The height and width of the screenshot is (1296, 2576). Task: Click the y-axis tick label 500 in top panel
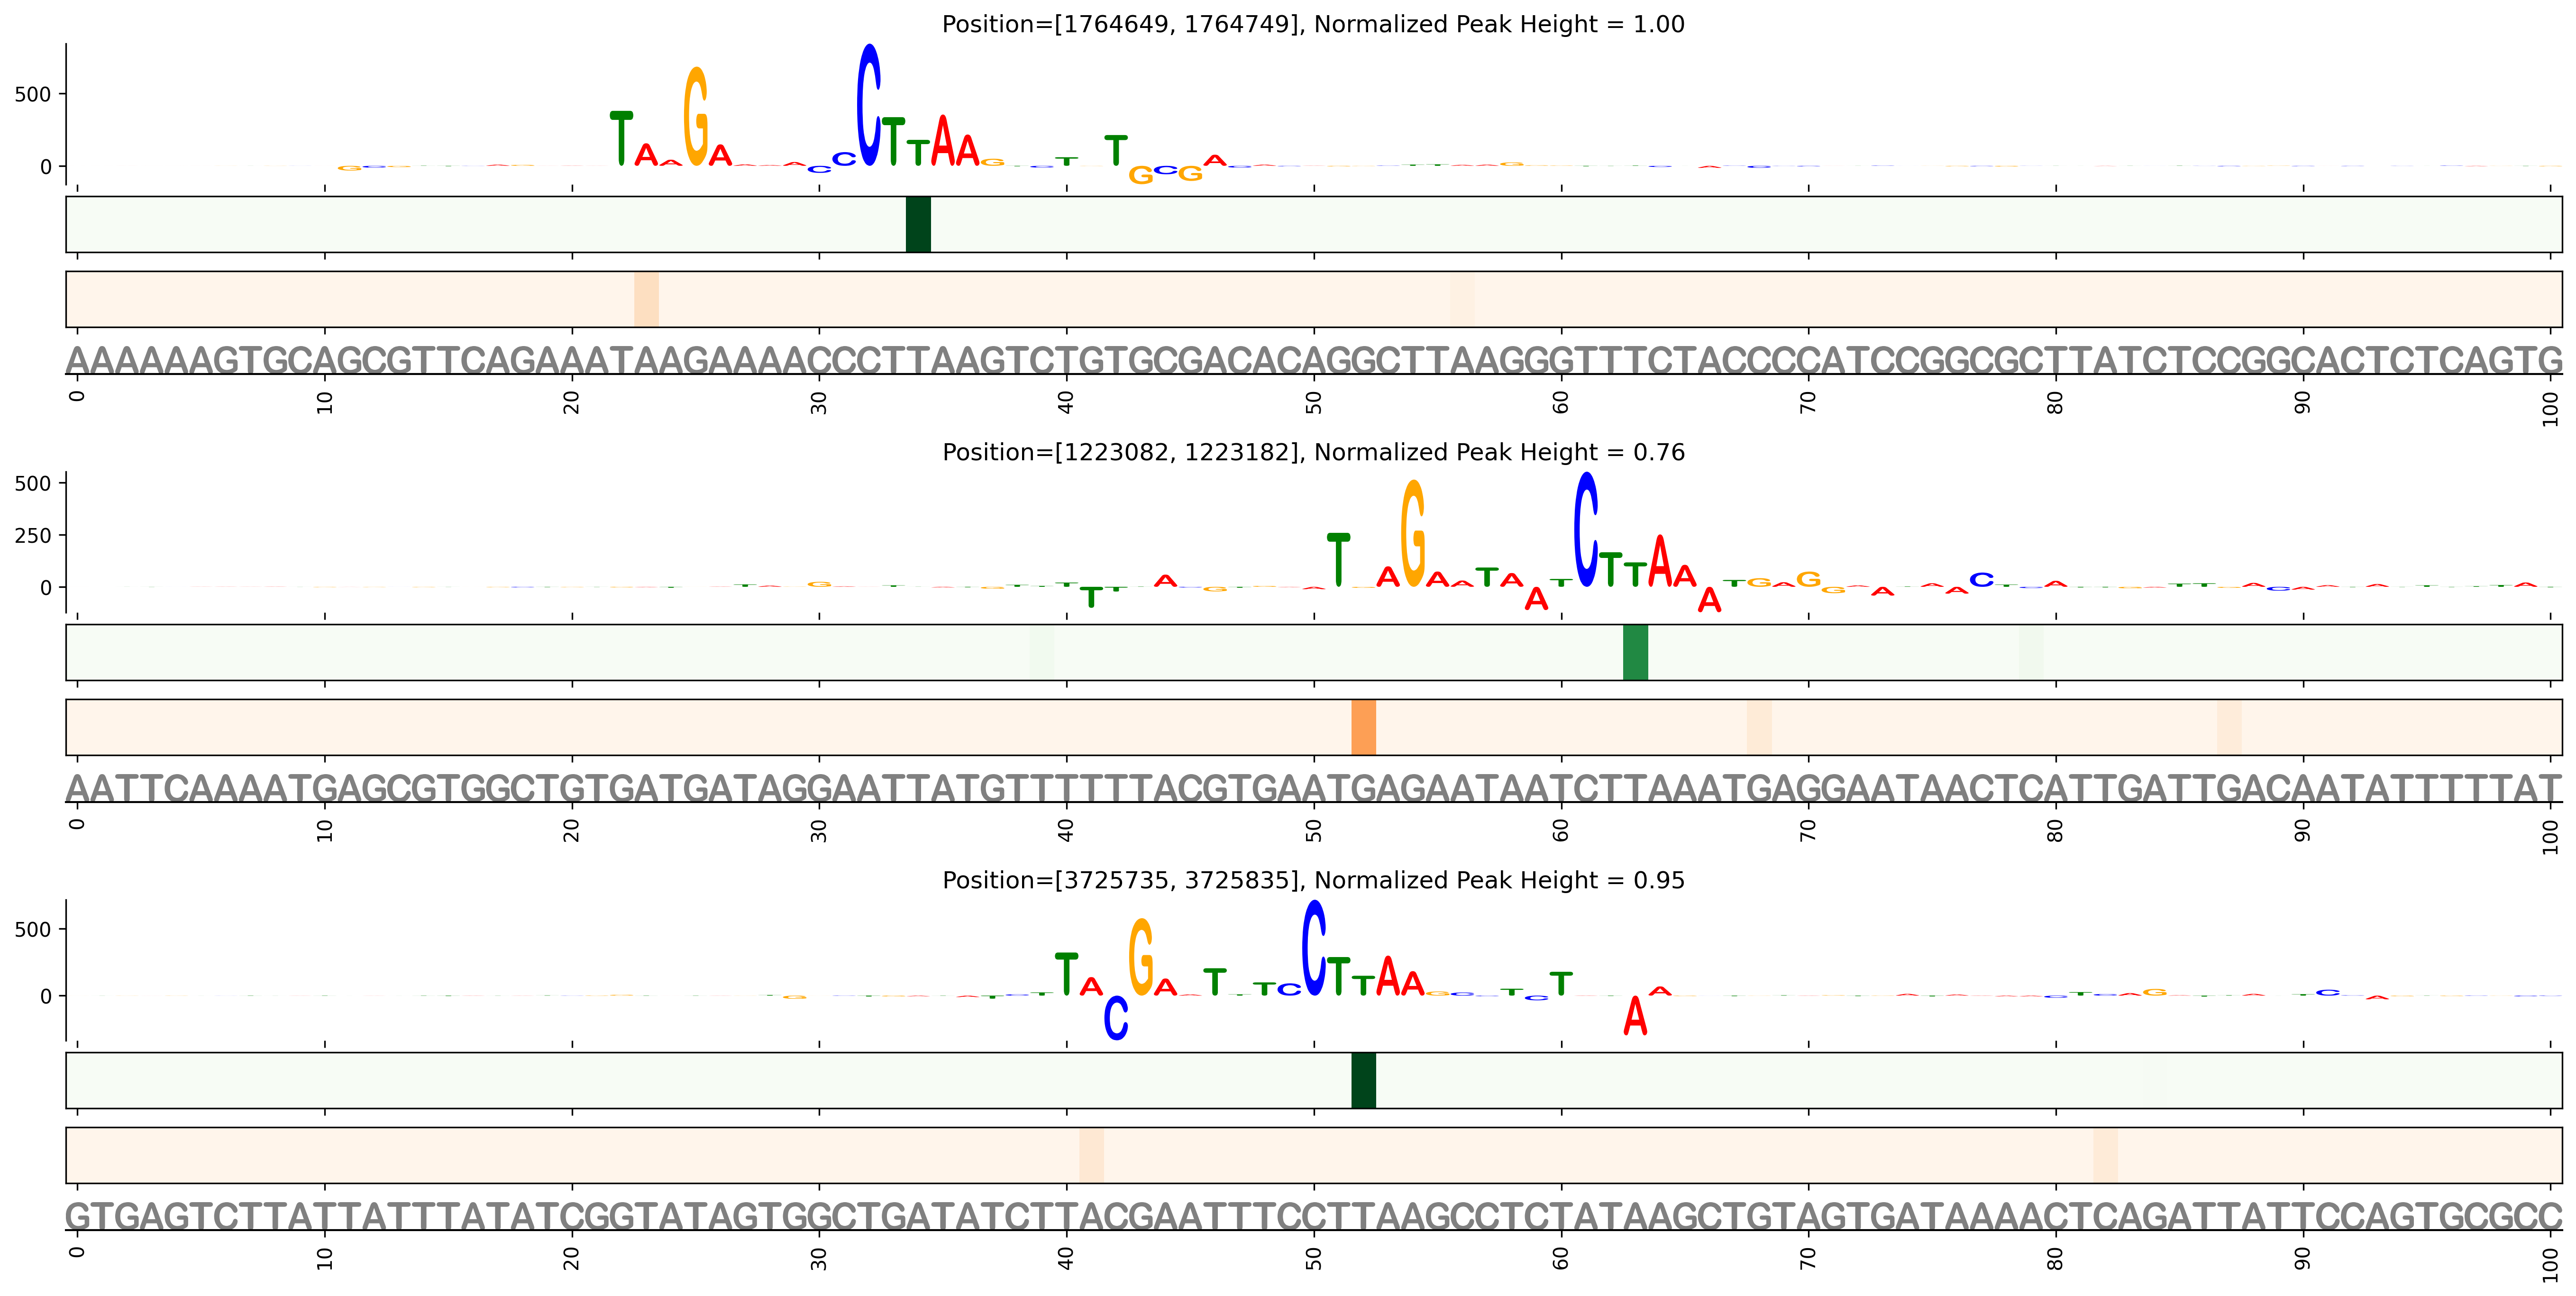32,94
